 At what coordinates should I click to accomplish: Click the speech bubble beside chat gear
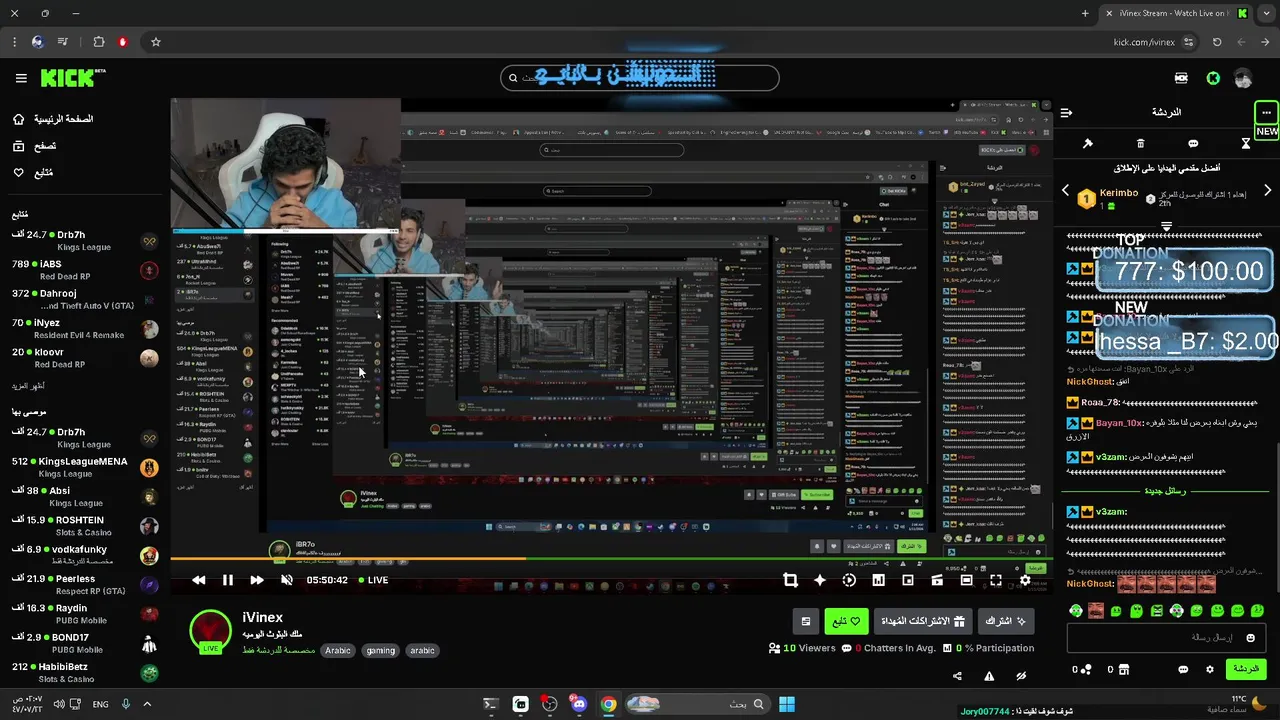point(1183,669)
